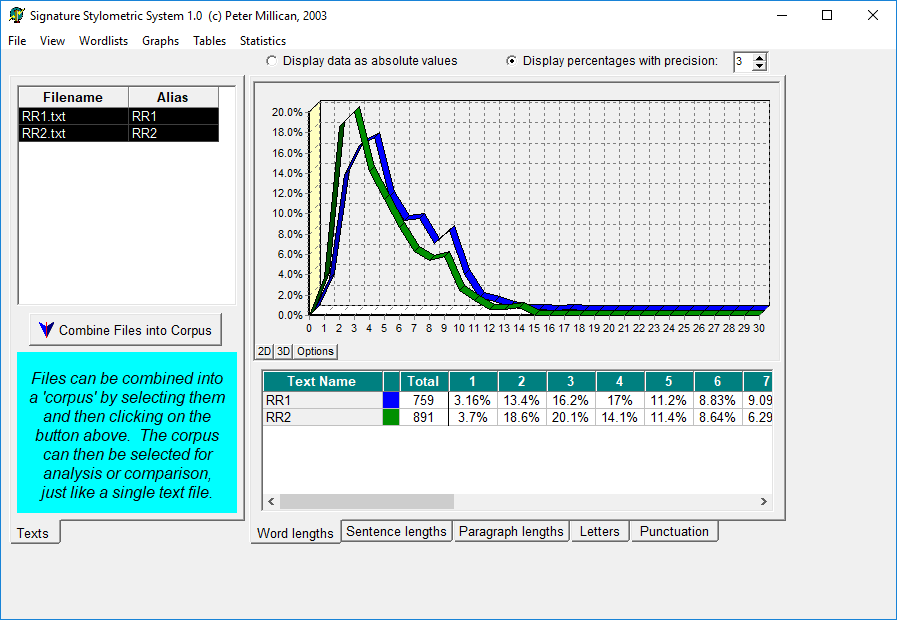897x620 pixels.
Task: Close the Signature window
Action: click(872, 15)
